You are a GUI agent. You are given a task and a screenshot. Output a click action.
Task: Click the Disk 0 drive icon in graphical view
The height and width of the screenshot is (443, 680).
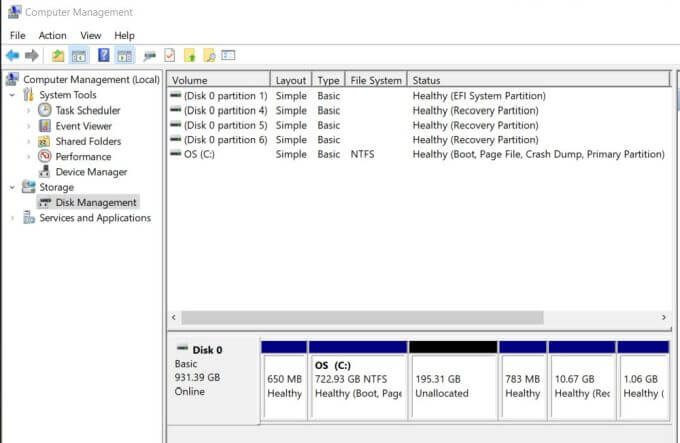(183, 348)
